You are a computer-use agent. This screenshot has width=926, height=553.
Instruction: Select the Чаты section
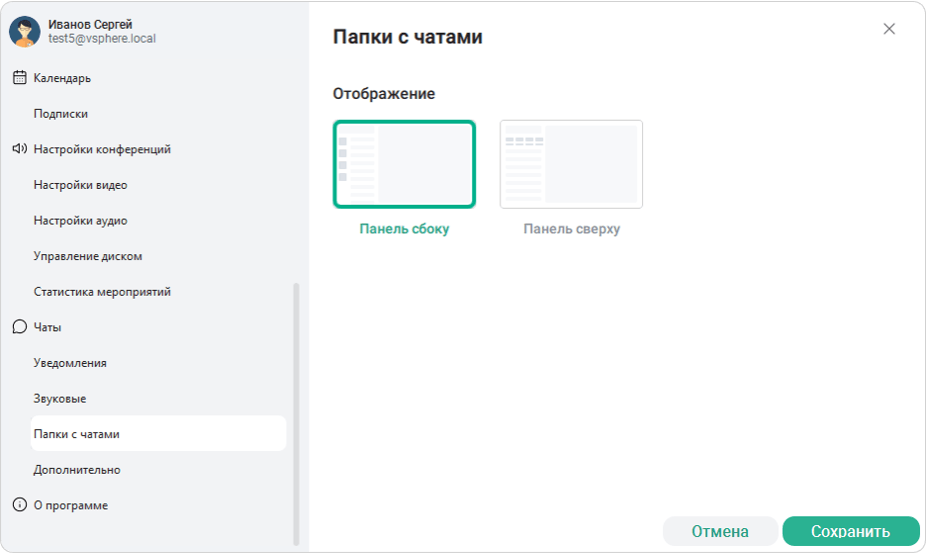[x=47, y=327]
